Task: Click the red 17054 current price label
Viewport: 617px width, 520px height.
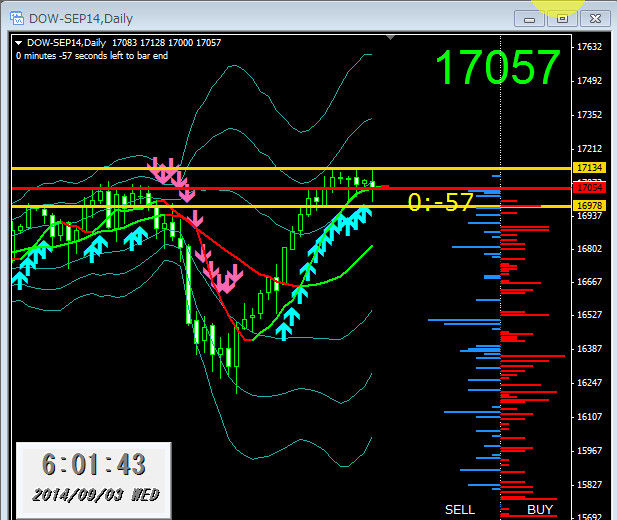Action: [x=589, y=188]
